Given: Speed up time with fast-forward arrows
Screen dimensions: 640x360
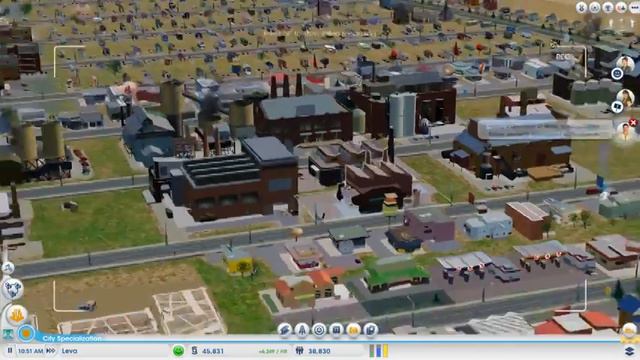Looking at the screenshot, I should coord(51,351).
